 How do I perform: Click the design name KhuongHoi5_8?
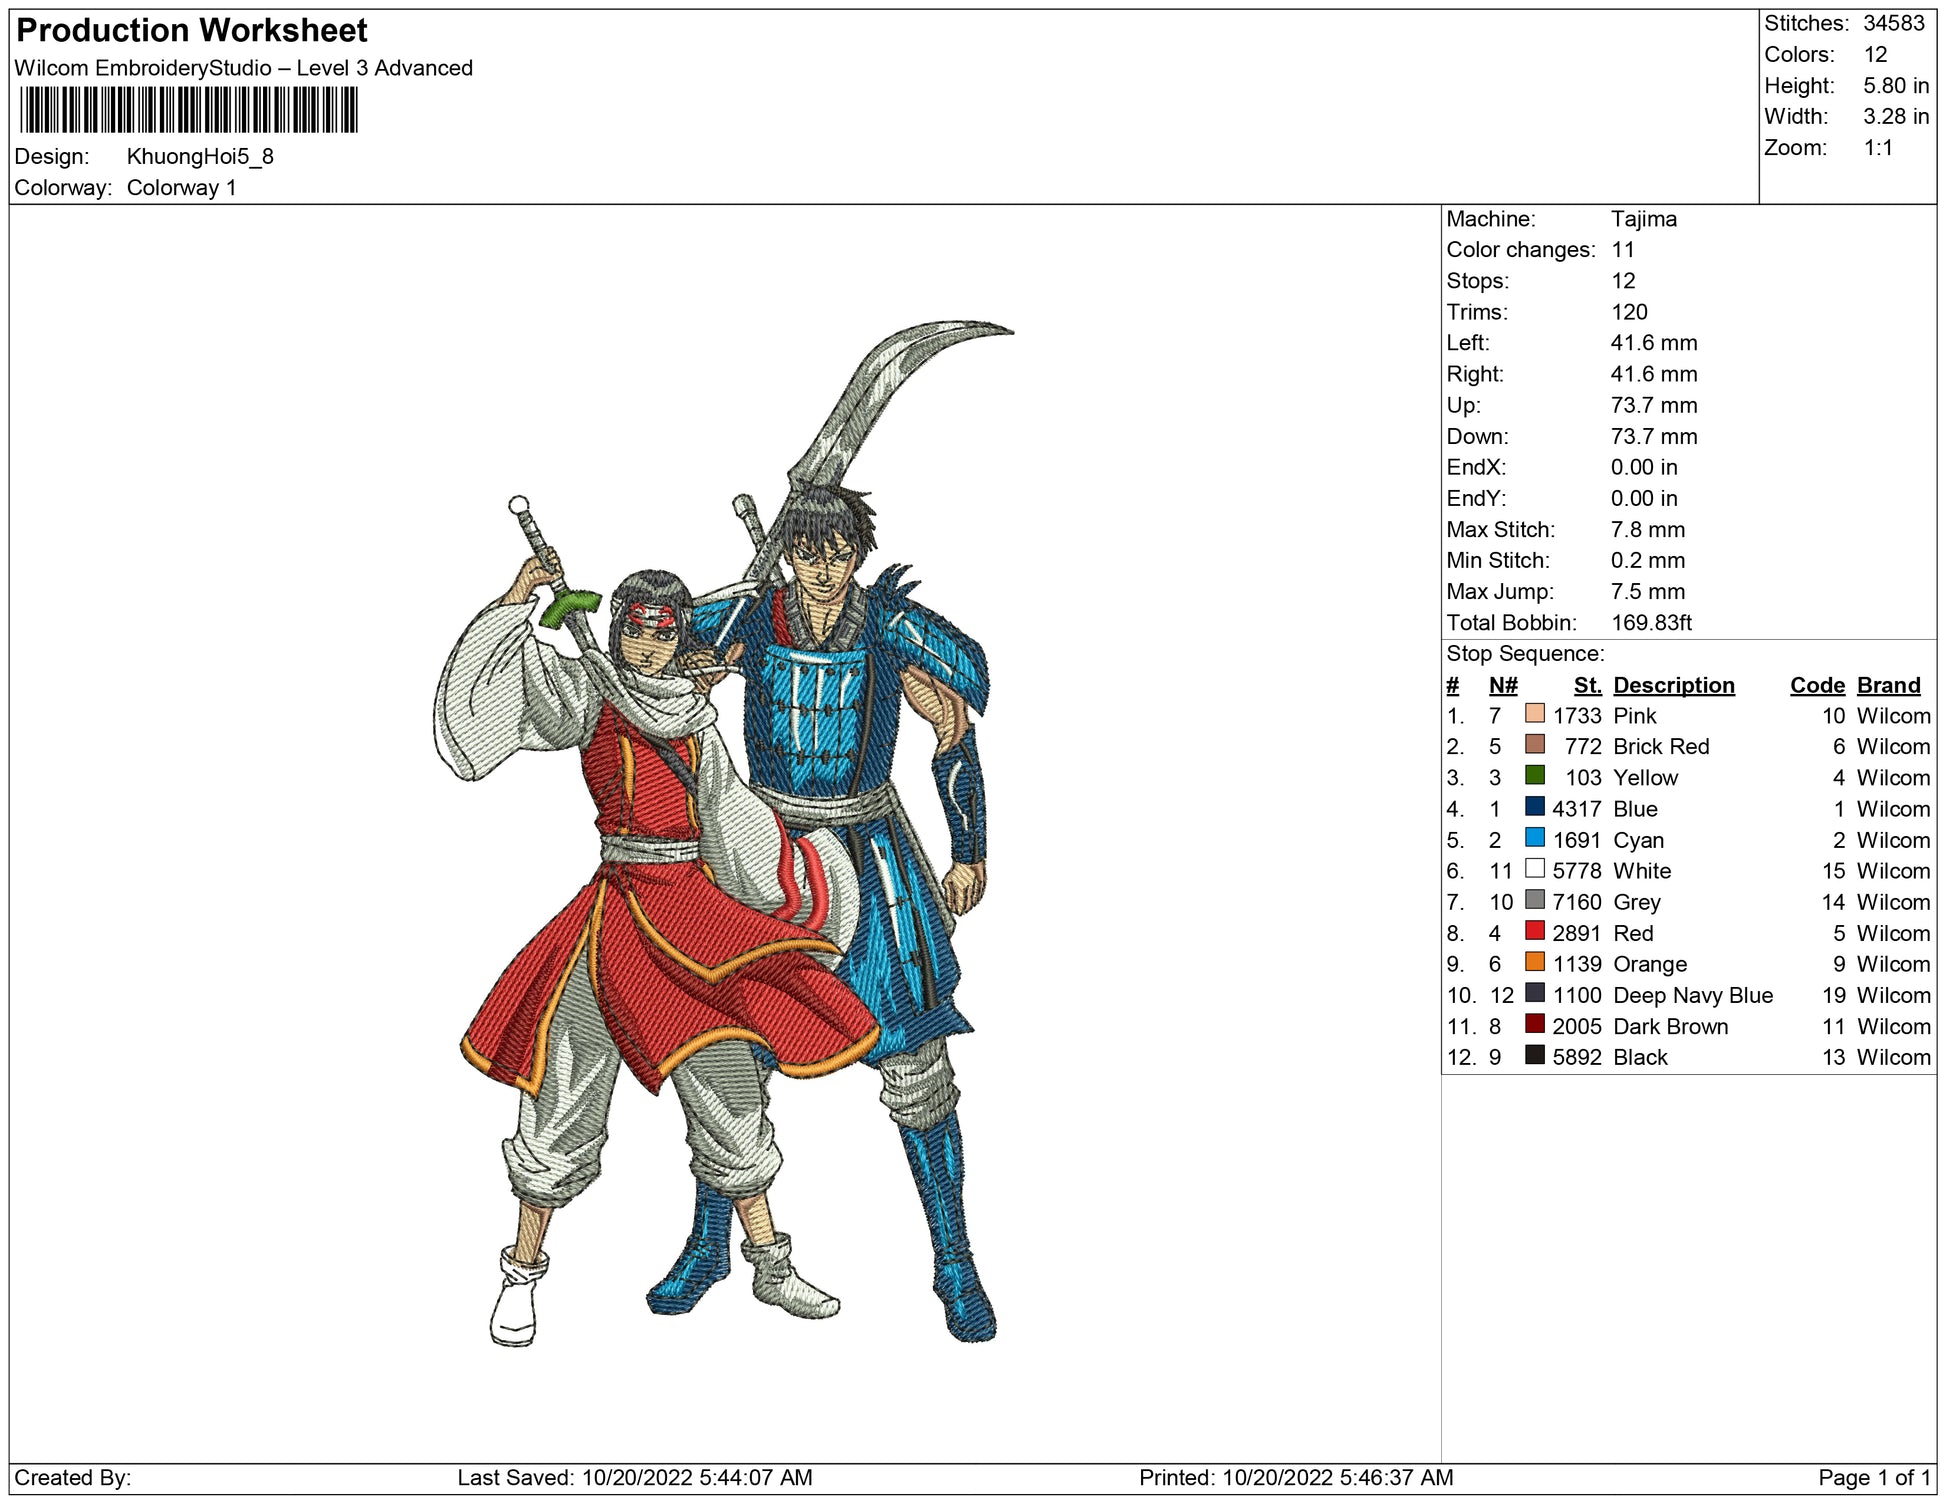pyautogui.click(x=200, y=157)
